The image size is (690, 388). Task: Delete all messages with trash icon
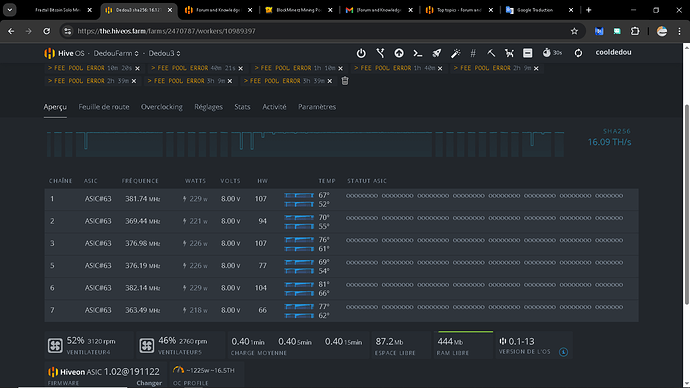pyautogui.click(x=345, y=81)
